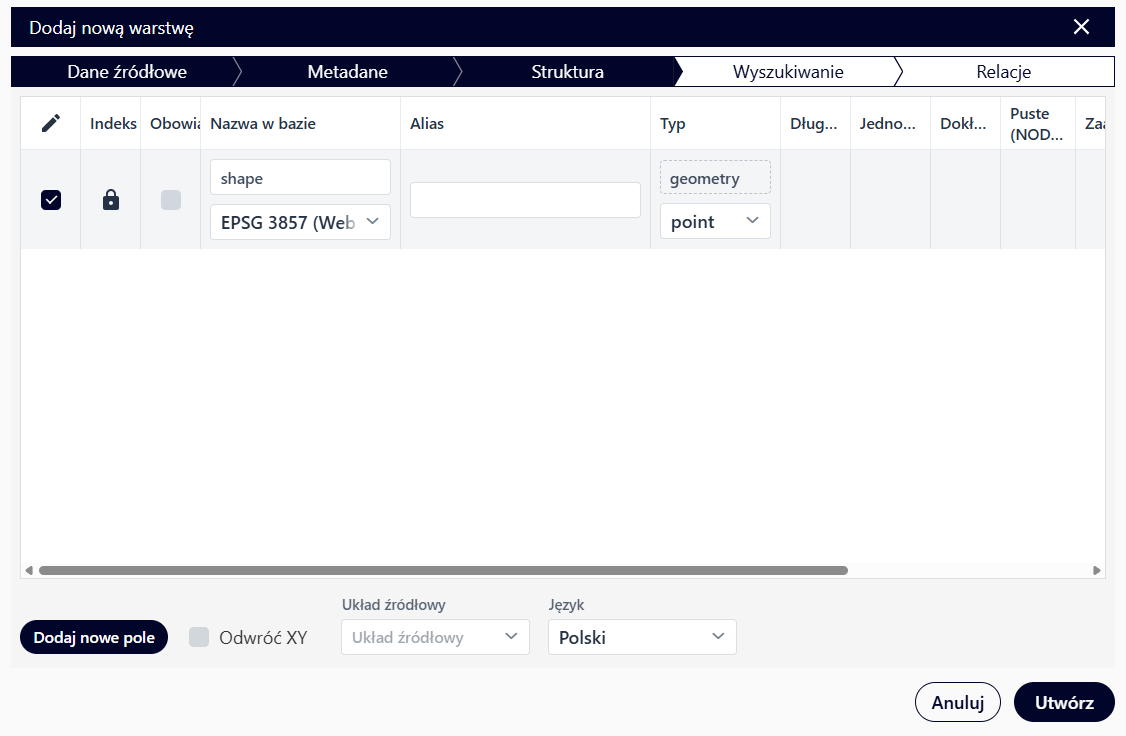
Task: Switch to the Metadane step
Action: (x=347, y=72)
